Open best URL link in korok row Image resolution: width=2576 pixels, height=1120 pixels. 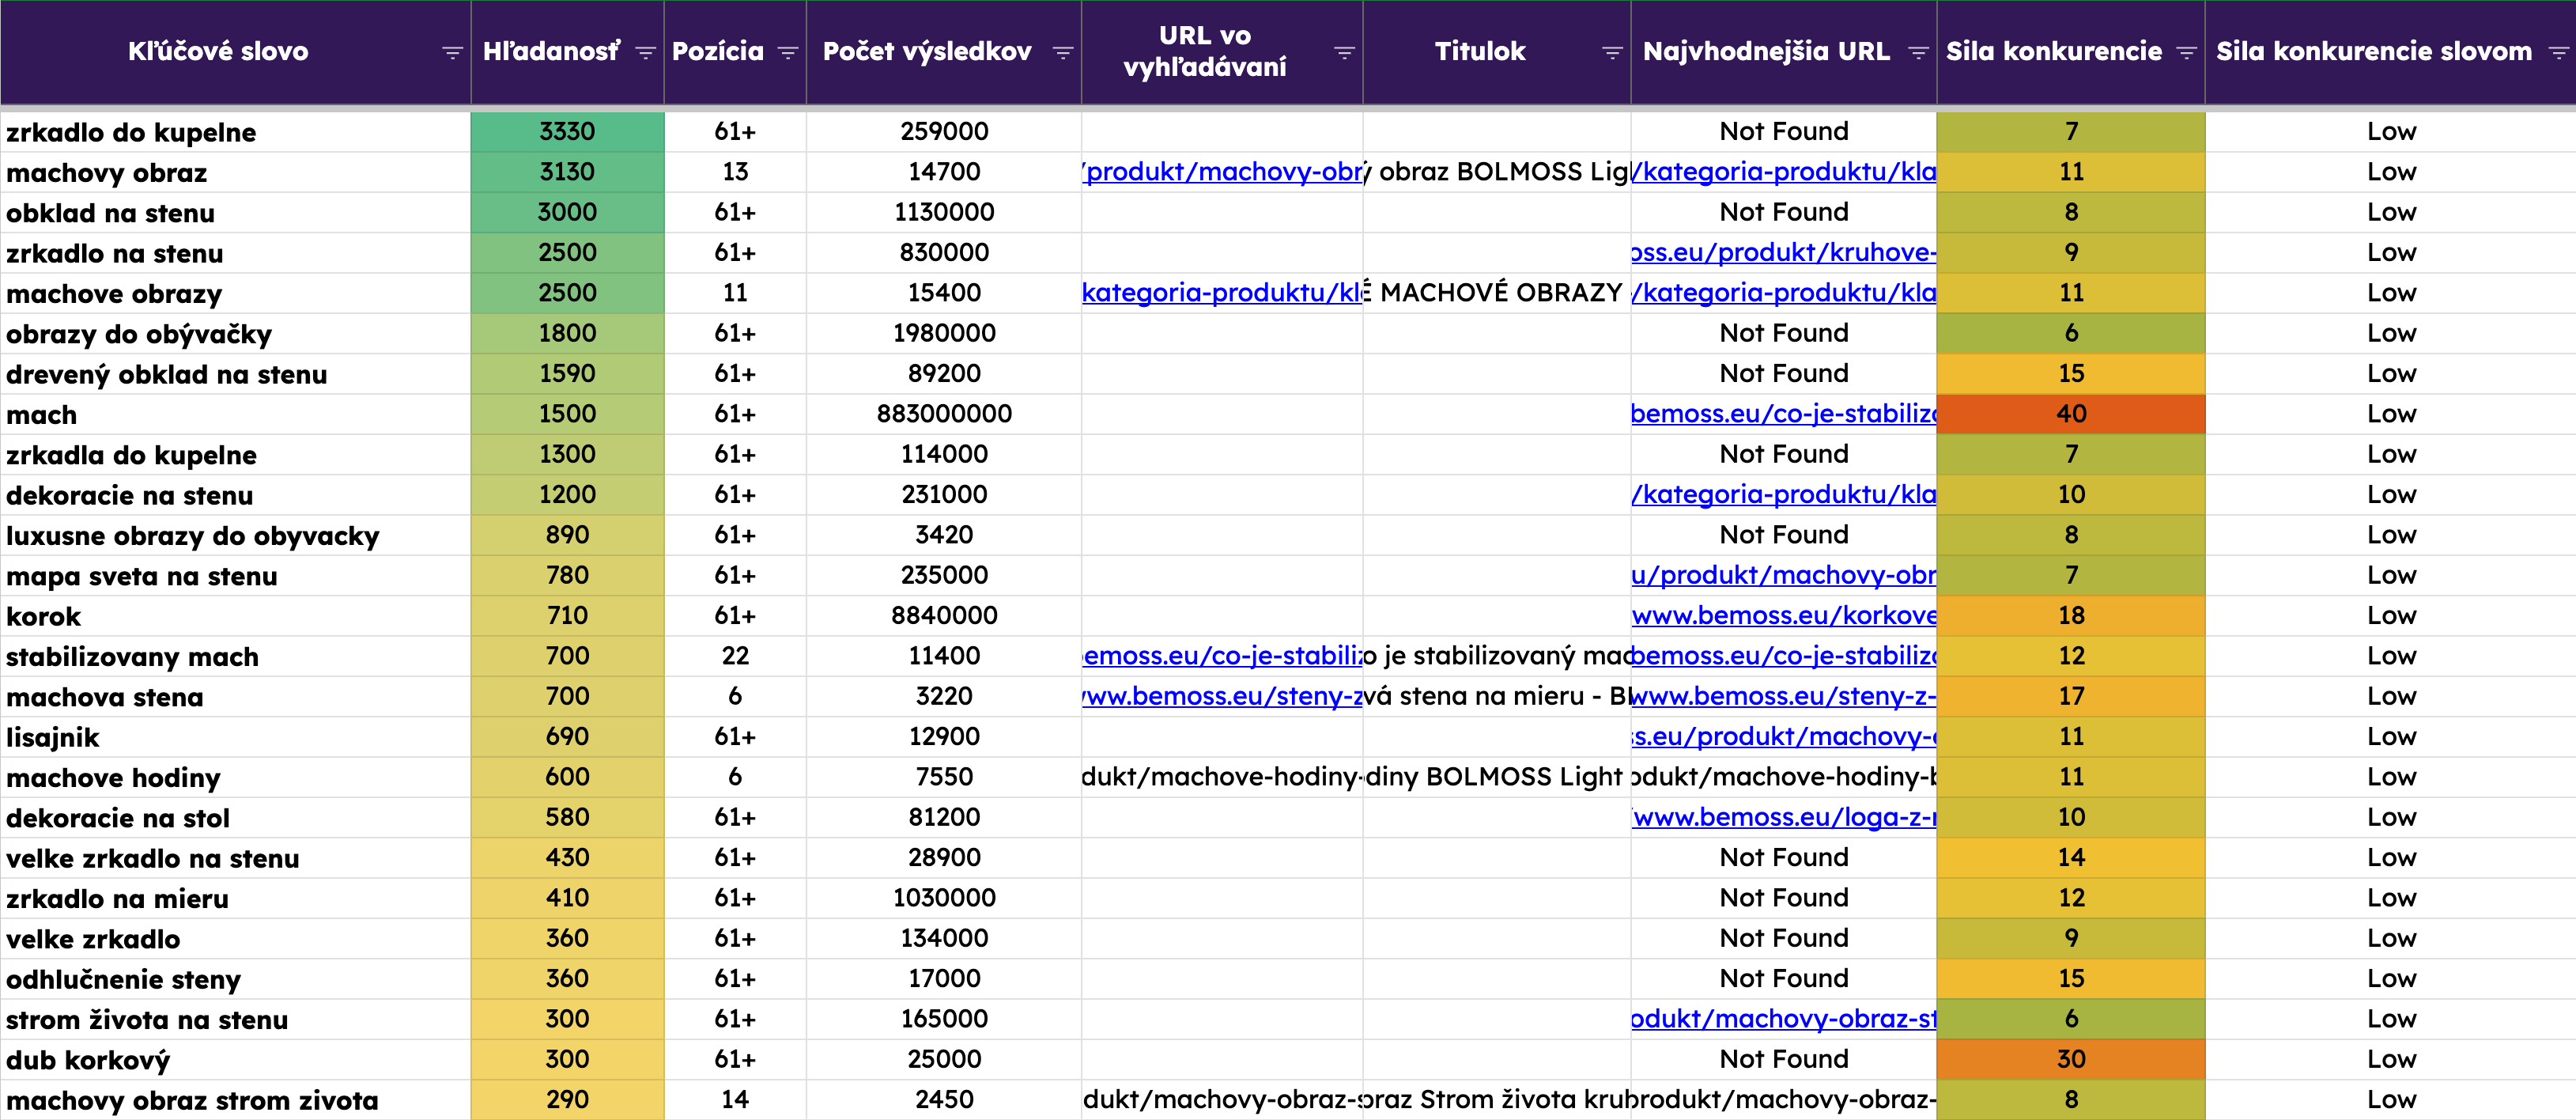[x=1784, y=616]
